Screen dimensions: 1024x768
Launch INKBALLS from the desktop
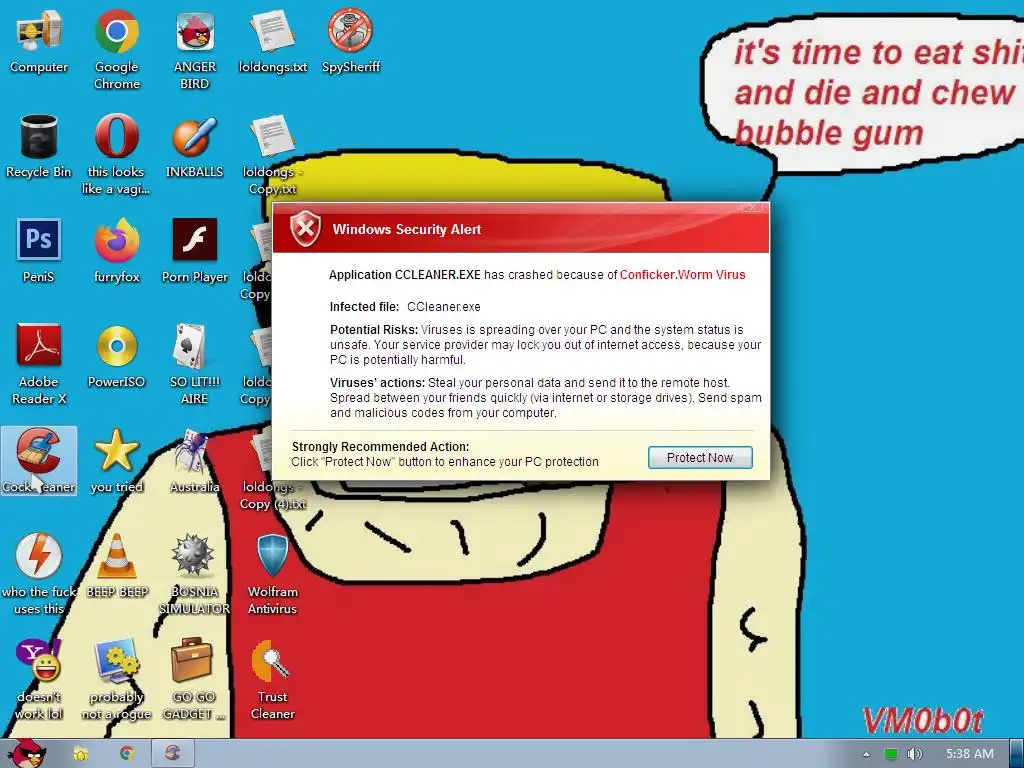(195, 146)
